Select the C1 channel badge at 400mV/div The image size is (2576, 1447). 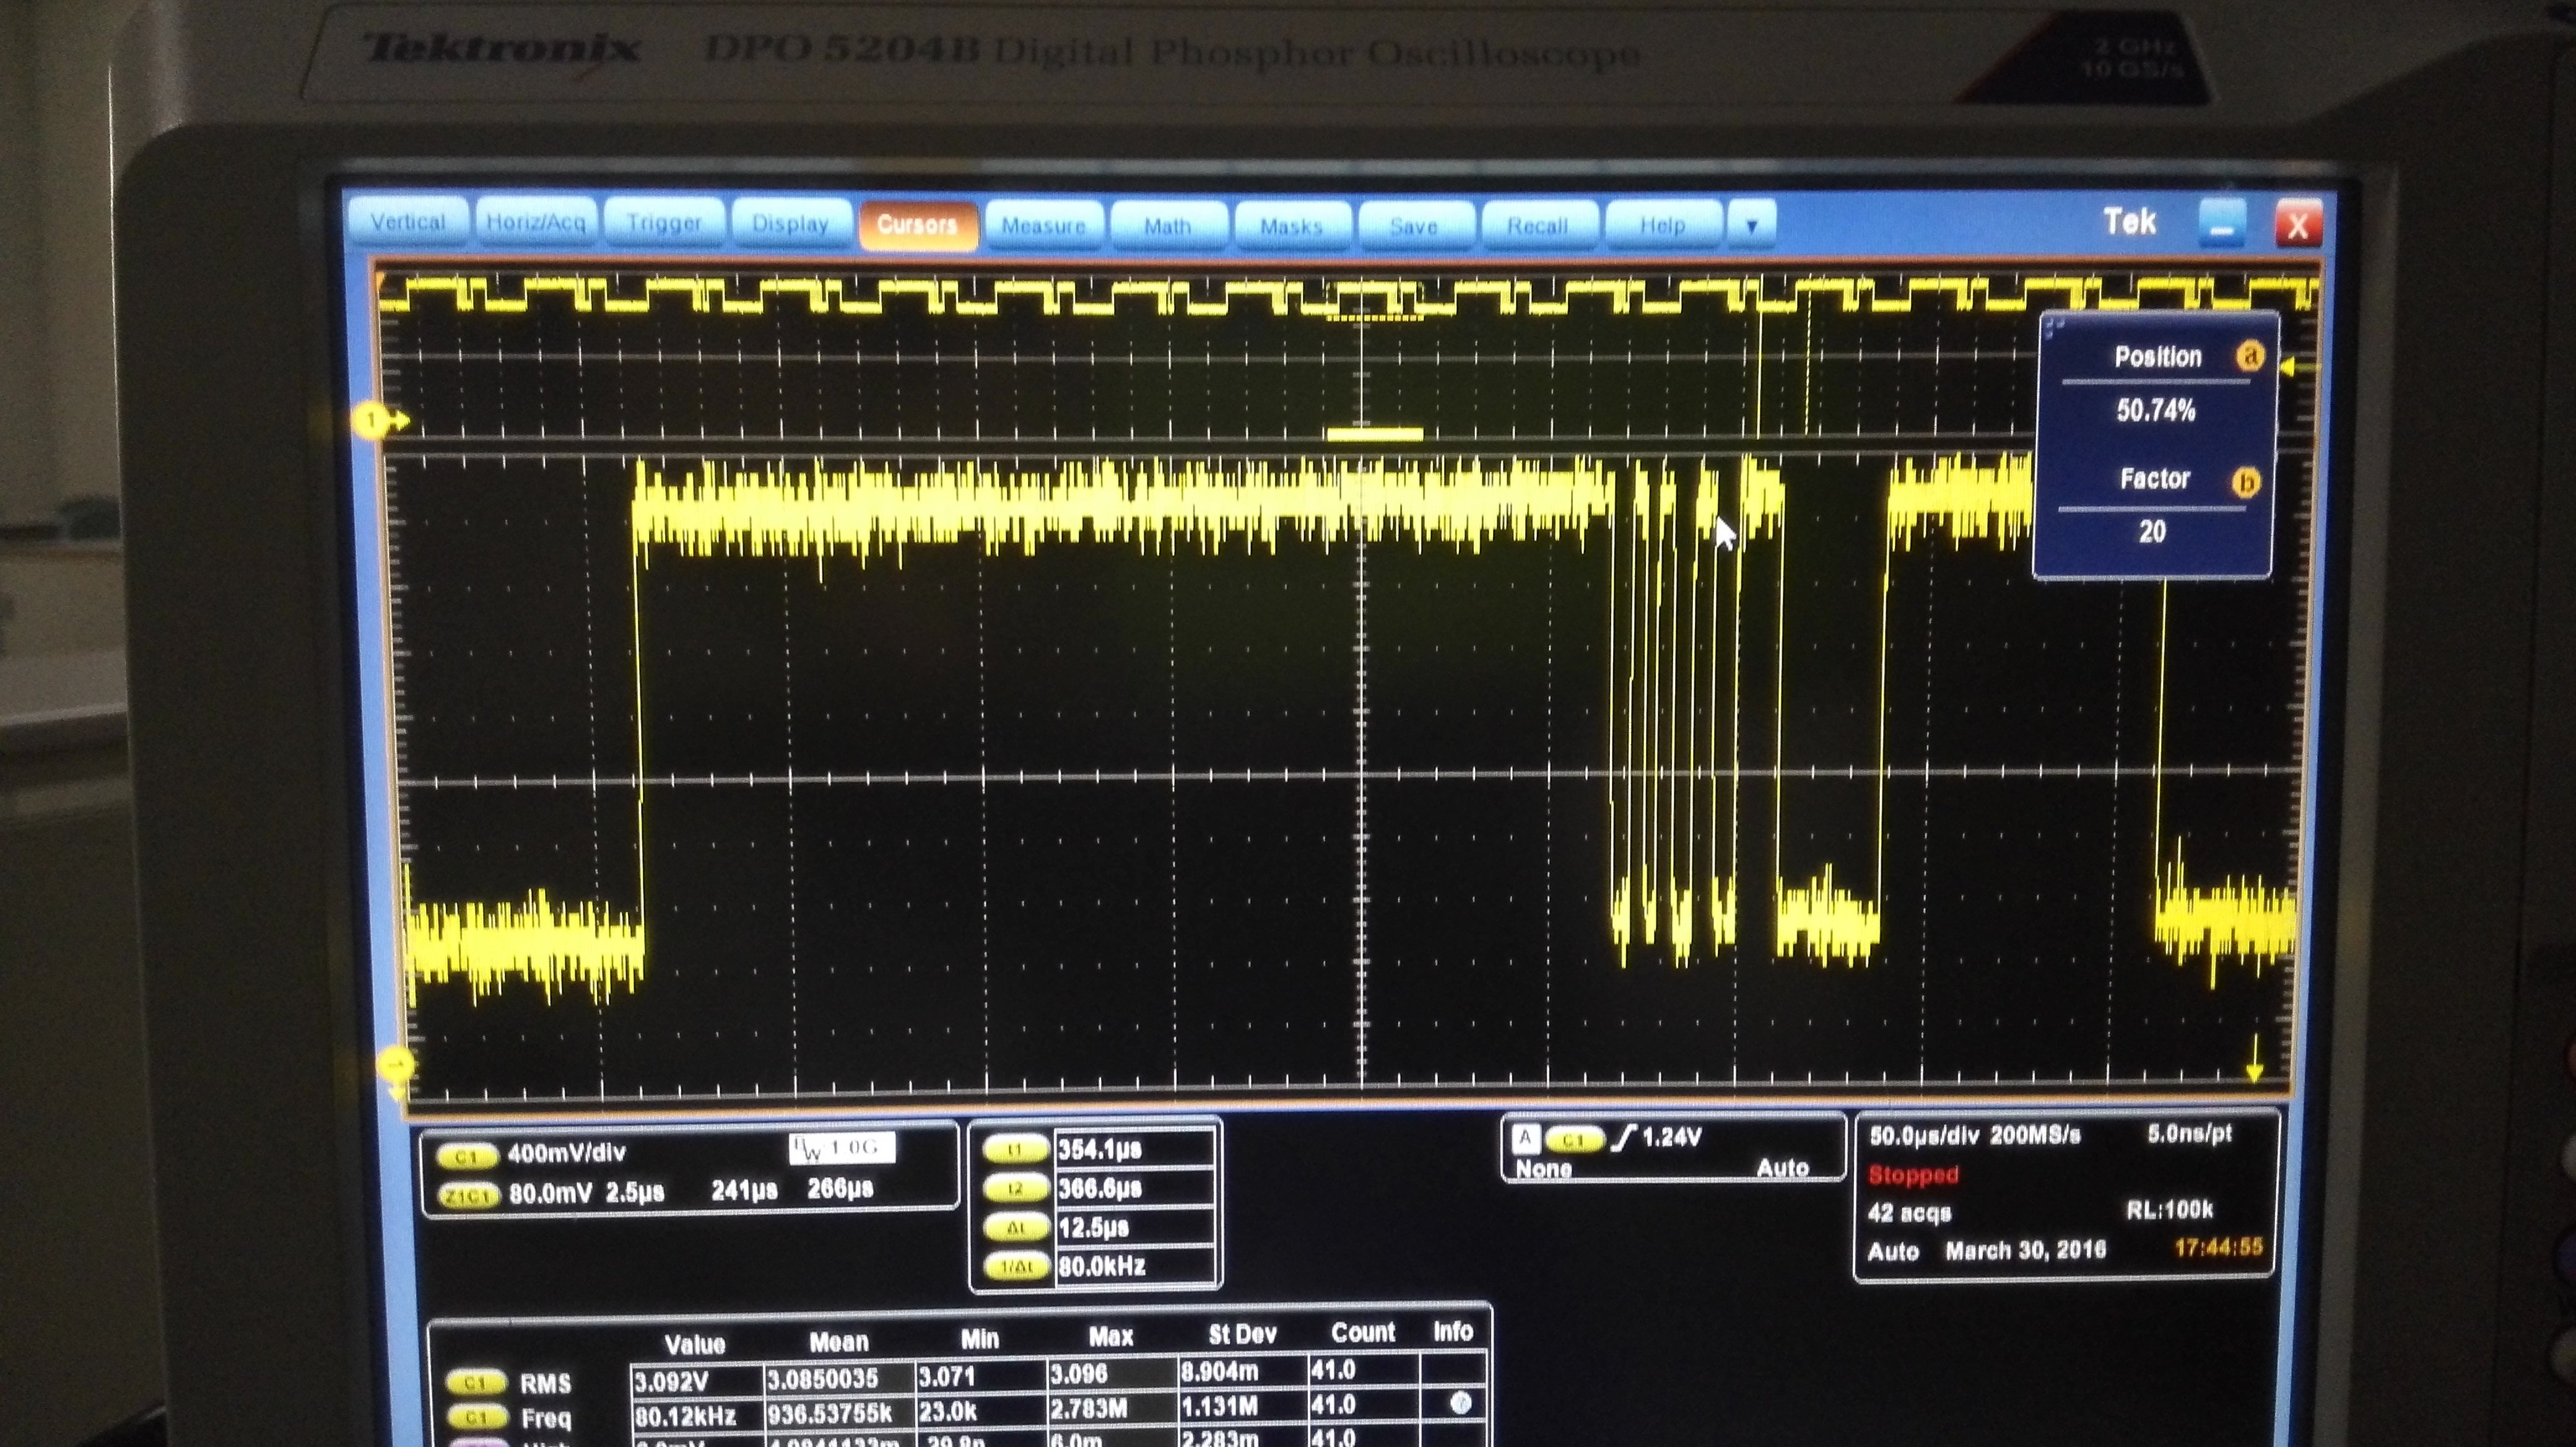[466, 1155]
